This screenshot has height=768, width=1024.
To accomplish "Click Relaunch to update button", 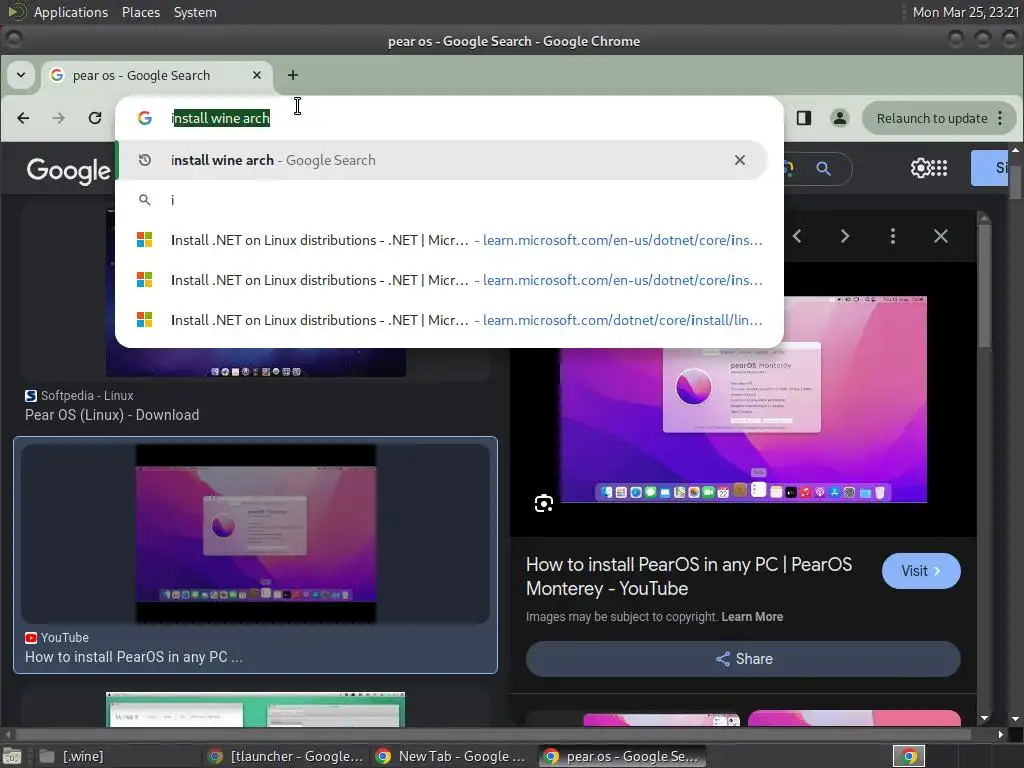I will pos(931,118).
